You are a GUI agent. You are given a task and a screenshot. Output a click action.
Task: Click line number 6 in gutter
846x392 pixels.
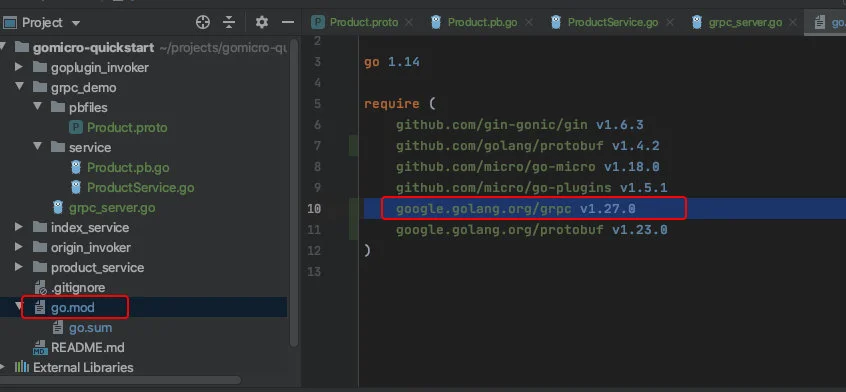[x=317, y=125]
